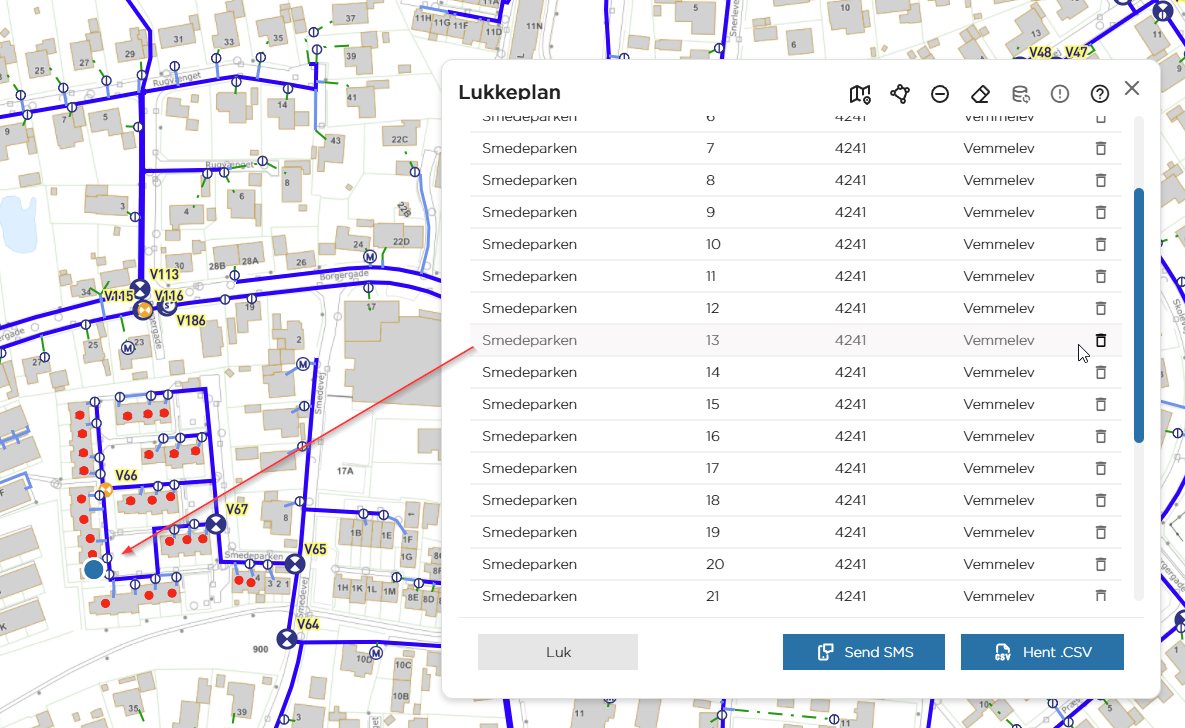
Task: Delete the Smedeparken 7 address entry
Action: (1100, 148)
